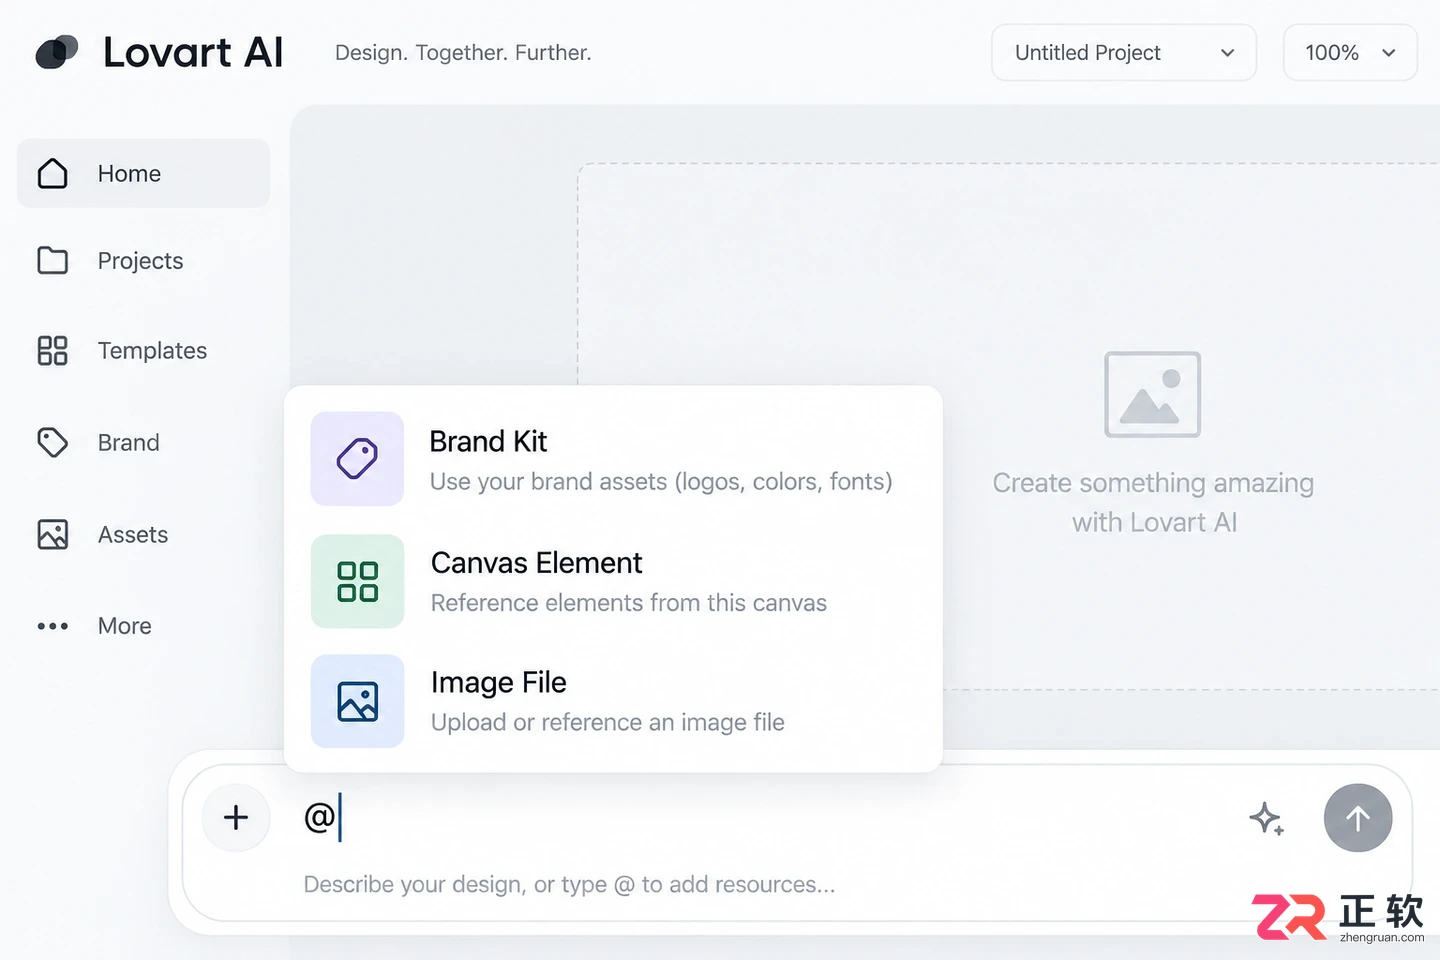Open the Brand section in sidebar
Viewport: 1440px width, 960px height.
click(x=144, y=443)
